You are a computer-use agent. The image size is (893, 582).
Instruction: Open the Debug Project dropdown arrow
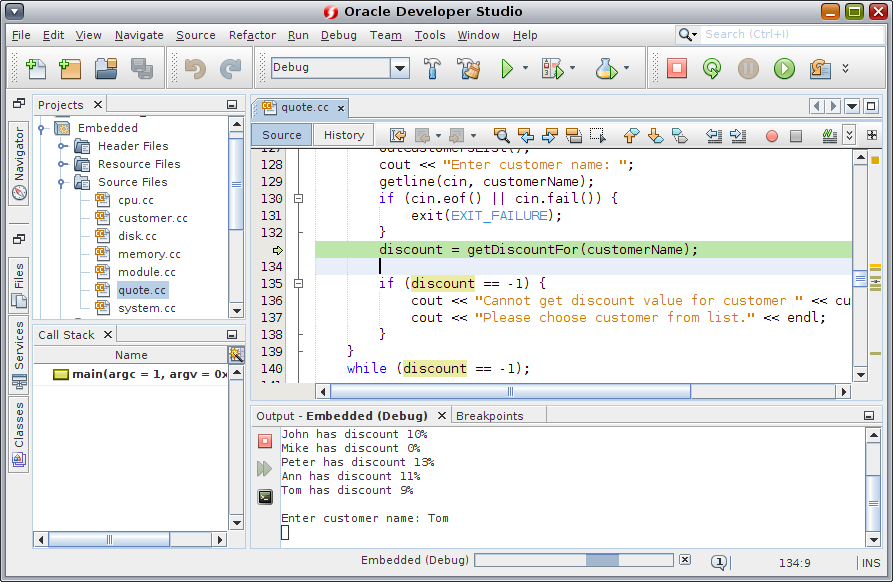[x=572, y=68]
